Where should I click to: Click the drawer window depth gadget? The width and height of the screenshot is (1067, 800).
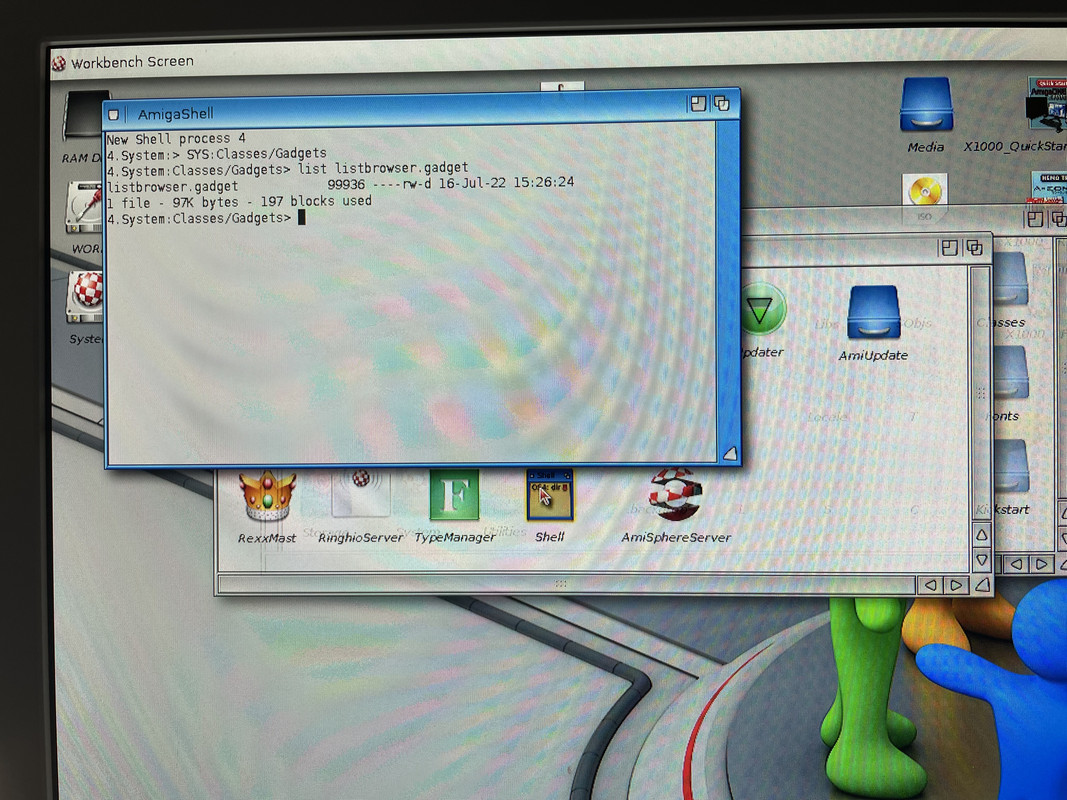[x=974, y=248]
